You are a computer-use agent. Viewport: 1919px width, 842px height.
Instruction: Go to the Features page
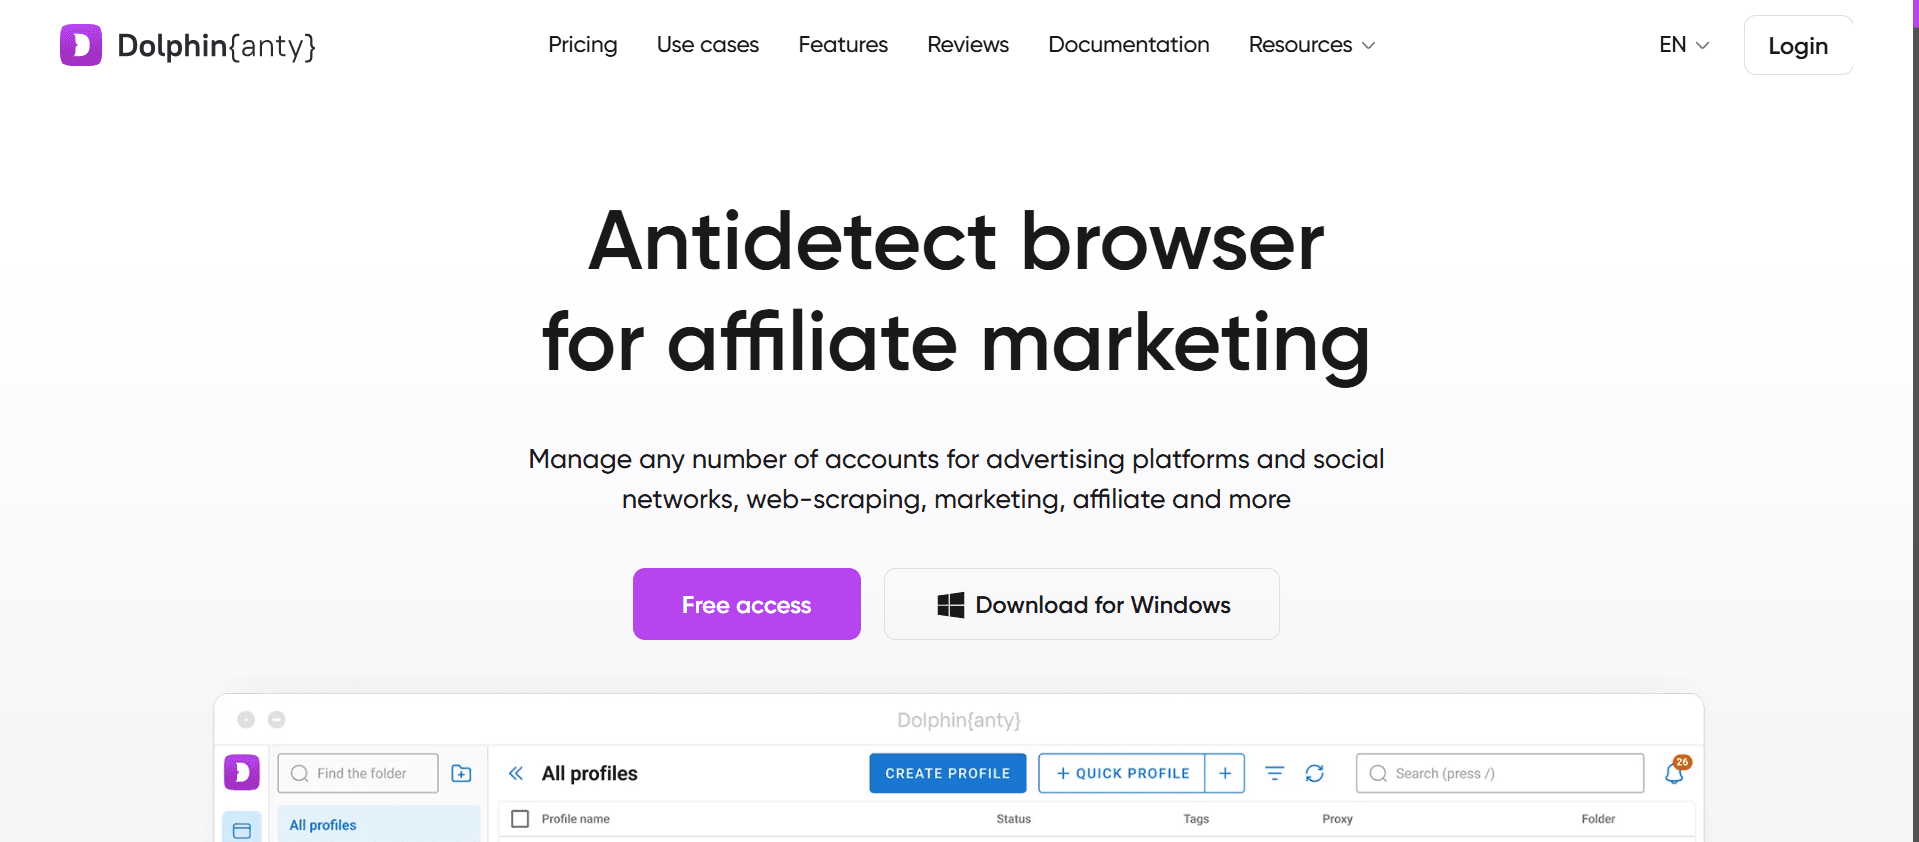point(843,45)
